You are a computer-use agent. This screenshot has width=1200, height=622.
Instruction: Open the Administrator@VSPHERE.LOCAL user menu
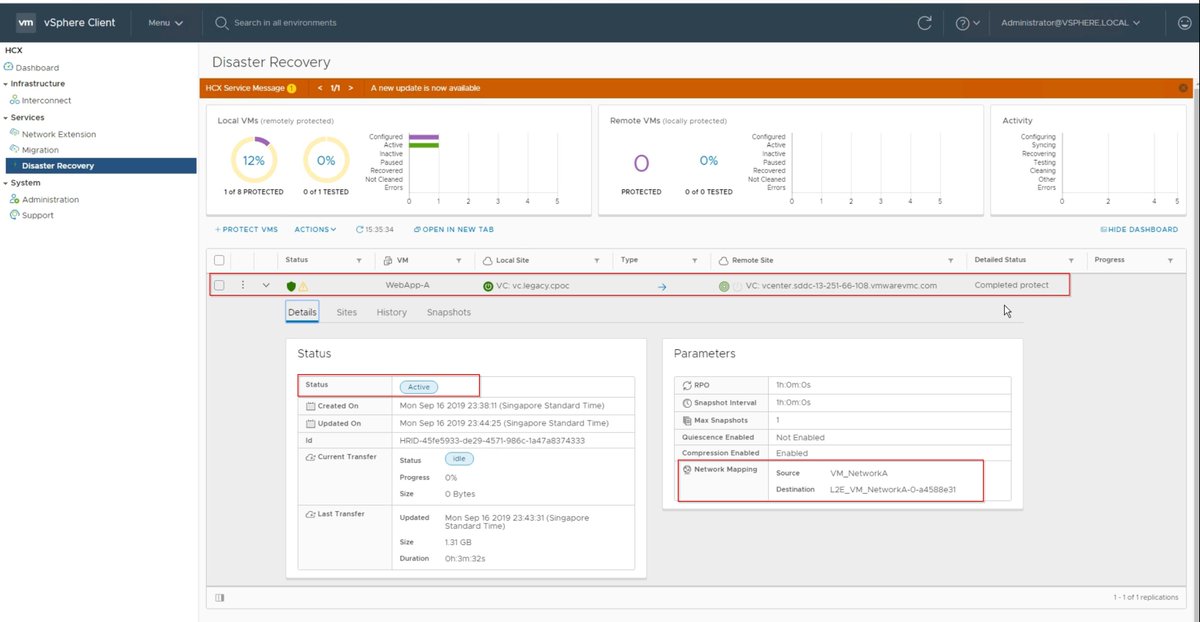1072,22
